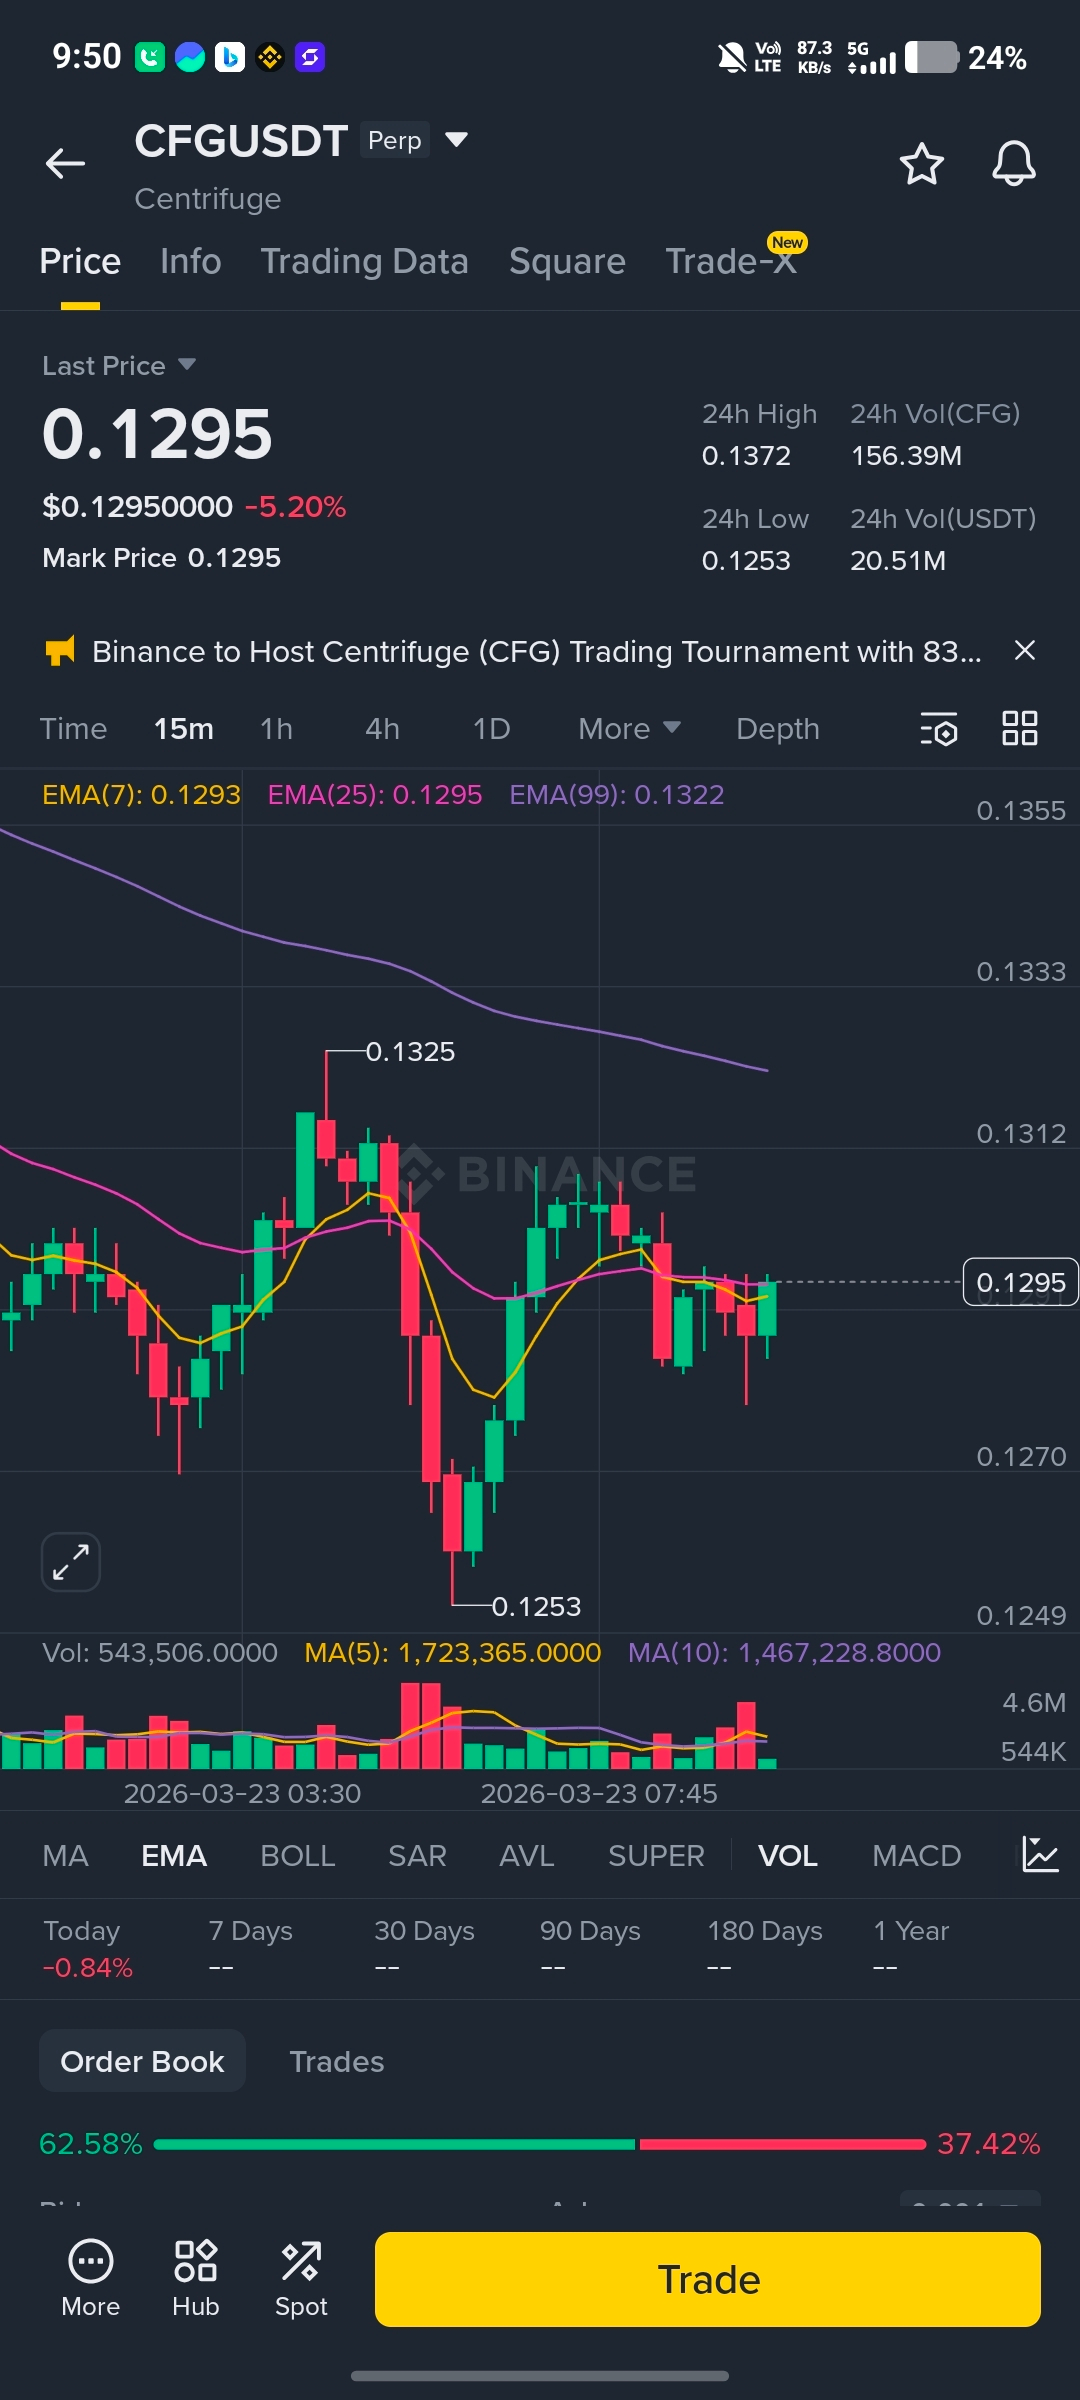
Task: Toggle the AVL indicator
Action: 527,1856
